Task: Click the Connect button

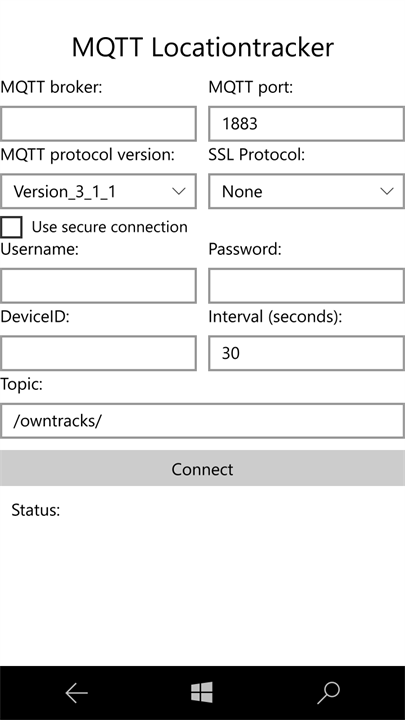Action: click(x=202, y=468)
